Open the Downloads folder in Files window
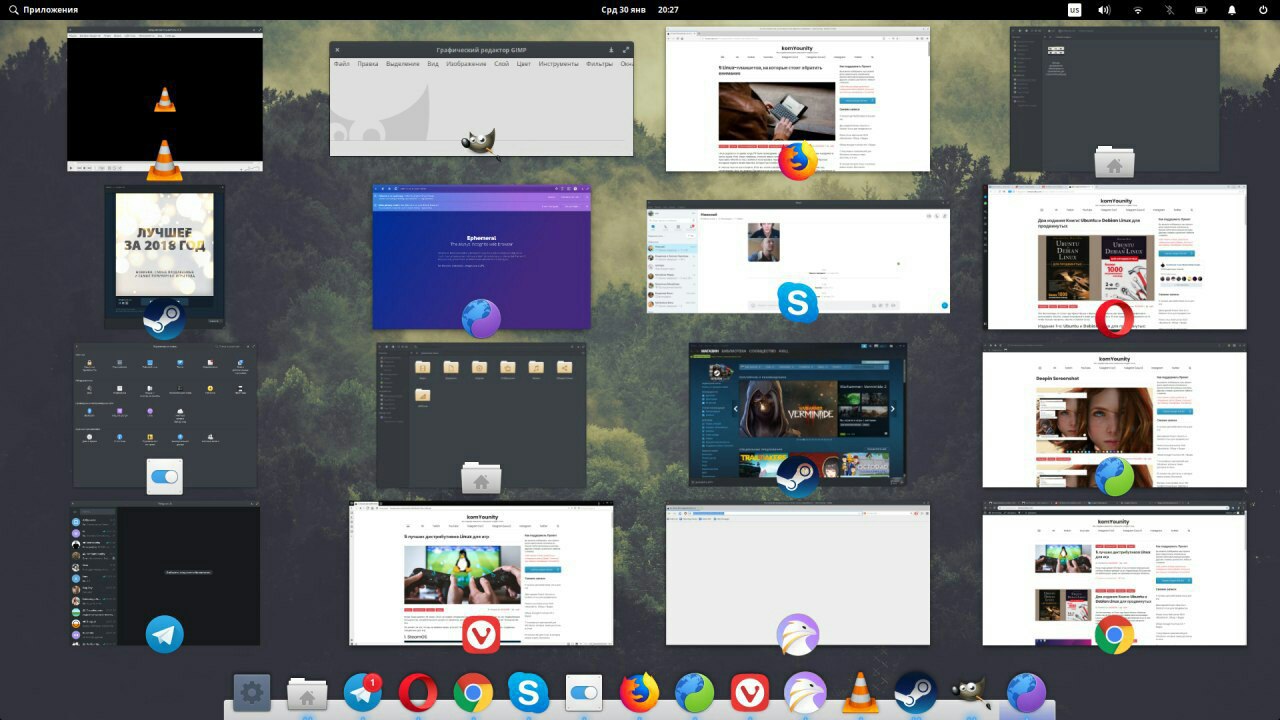Image resolution: width=1280 pixels, height=720 pixels. coord(479,370)
